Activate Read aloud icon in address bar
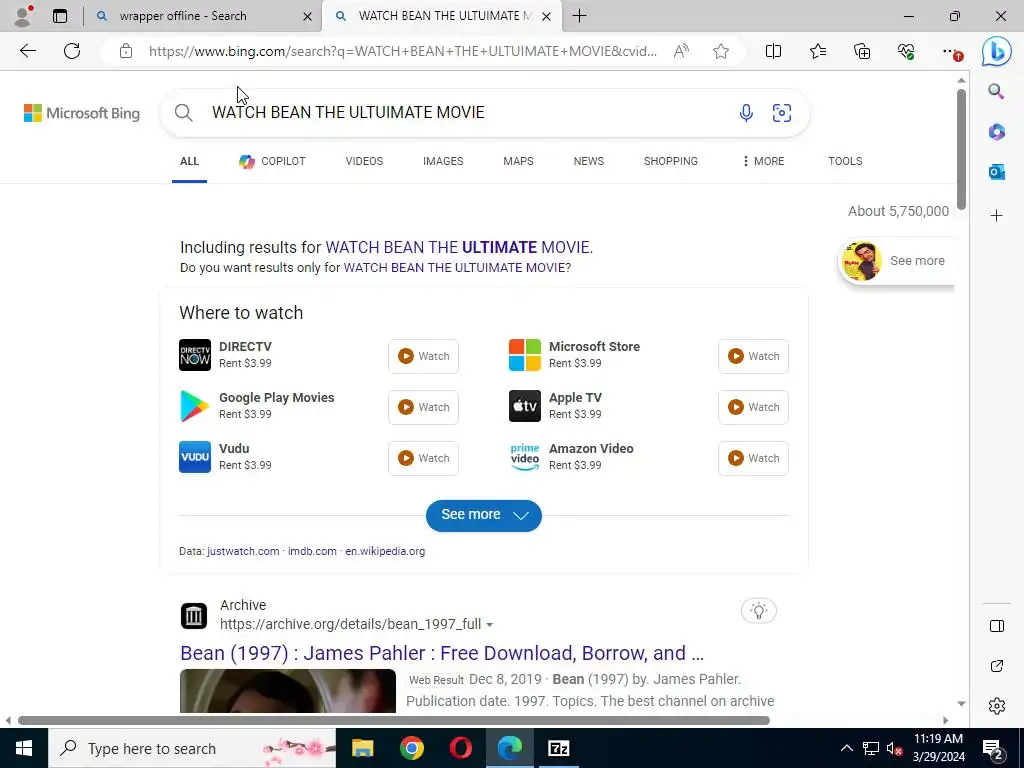Image resolution: width=1024 pixels, height=768 pixels. click(681, 51)
